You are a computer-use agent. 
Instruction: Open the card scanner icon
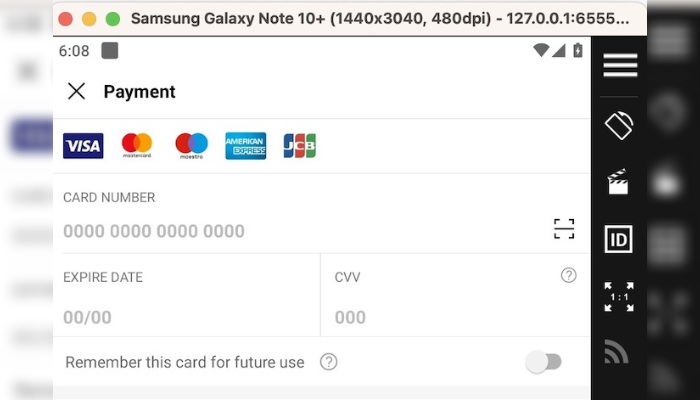point(564,229)
